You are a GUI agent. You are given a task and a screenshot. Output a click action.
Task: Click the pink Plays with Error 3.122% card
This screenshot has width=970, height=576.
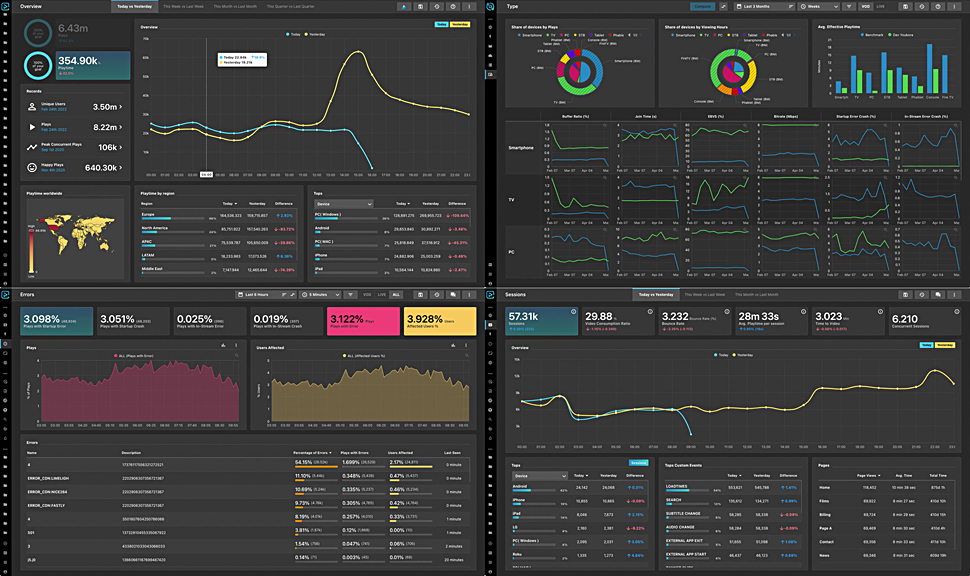pos(363,321)
